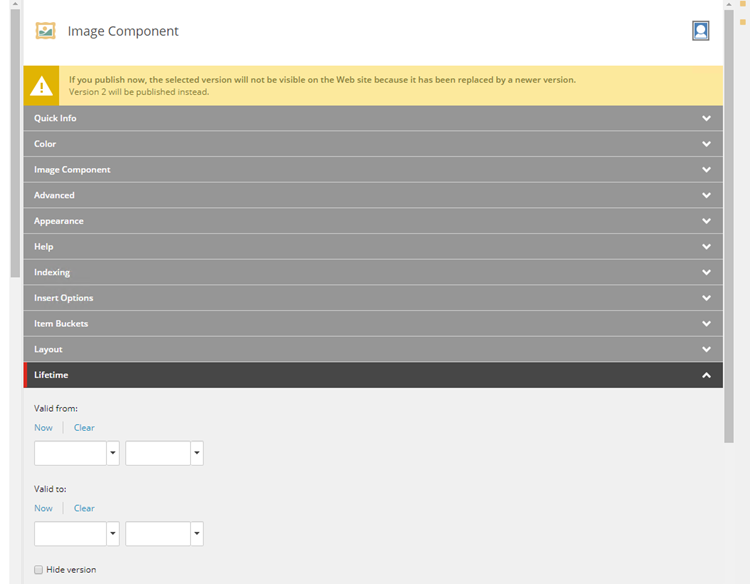This screenshot has width=750, height=584.
Task: Click the Image Component picture icon
Action: 45,31
